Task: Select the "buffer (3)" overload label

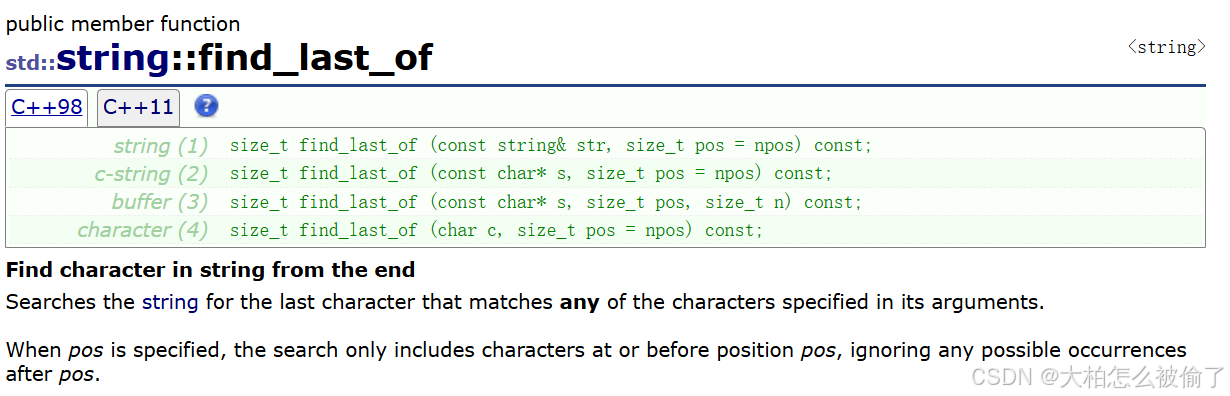Action: [160, 201]
